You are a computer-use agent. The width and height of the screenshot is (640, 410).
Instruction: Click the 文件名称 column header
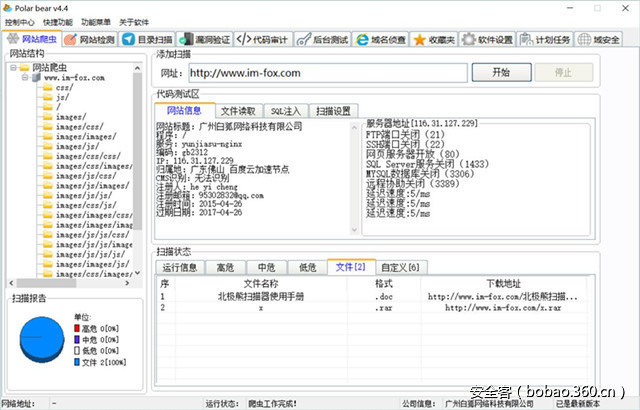point(261,284)
